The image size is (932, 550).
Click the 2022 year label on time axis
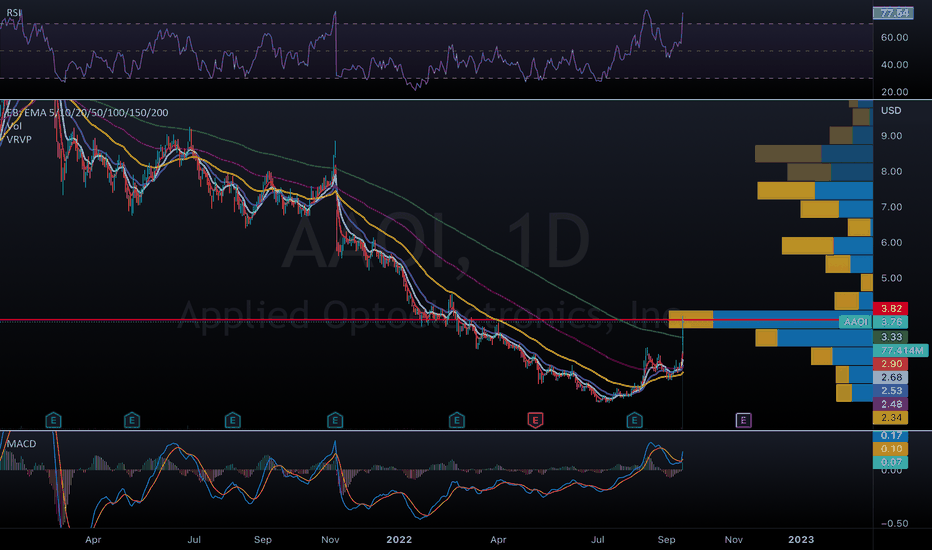(x=399, y=539)
